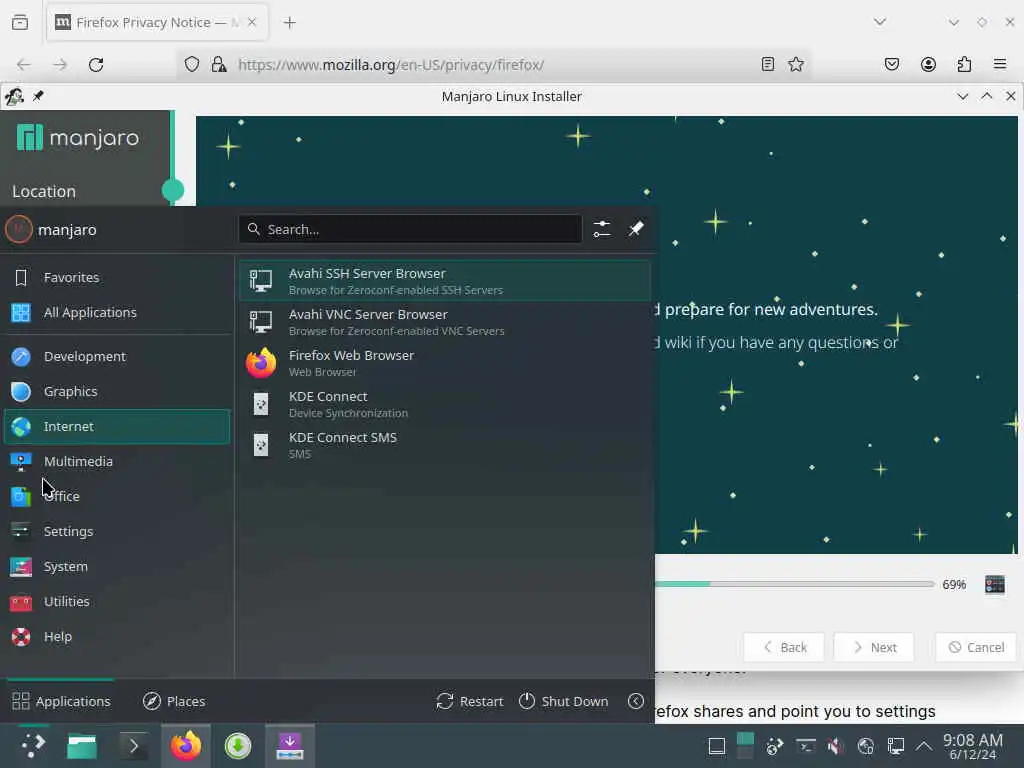The width and height of the screenshot is (1024, 768).
Task: Switch to Manjaro installer task
Action: click(290, 745)
